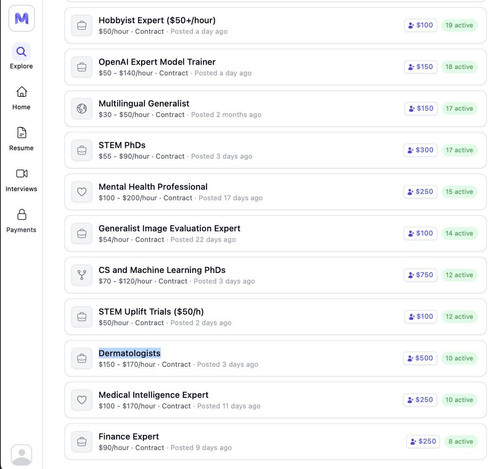Open the Explore search icon

21,52
